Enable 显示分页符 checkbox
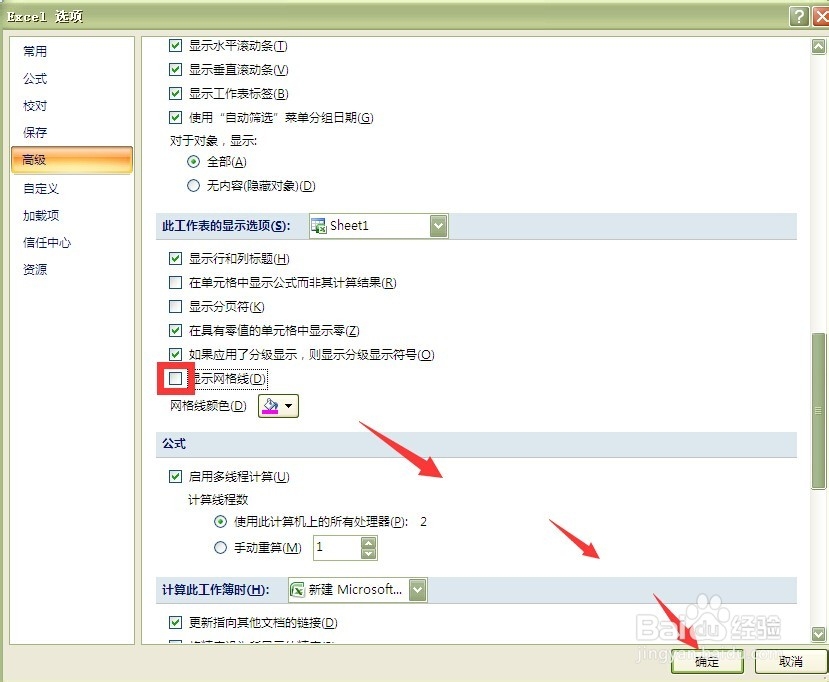This screenshot has height=682, width=829. tap(176, 306)
